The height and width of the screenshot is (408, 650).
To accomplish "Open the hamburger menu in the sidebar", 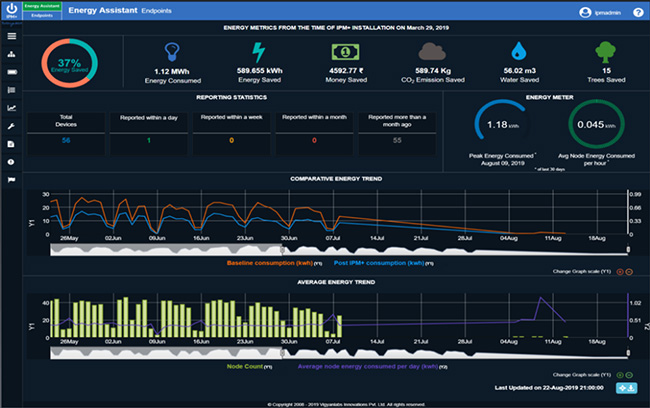I will point(11,37).
